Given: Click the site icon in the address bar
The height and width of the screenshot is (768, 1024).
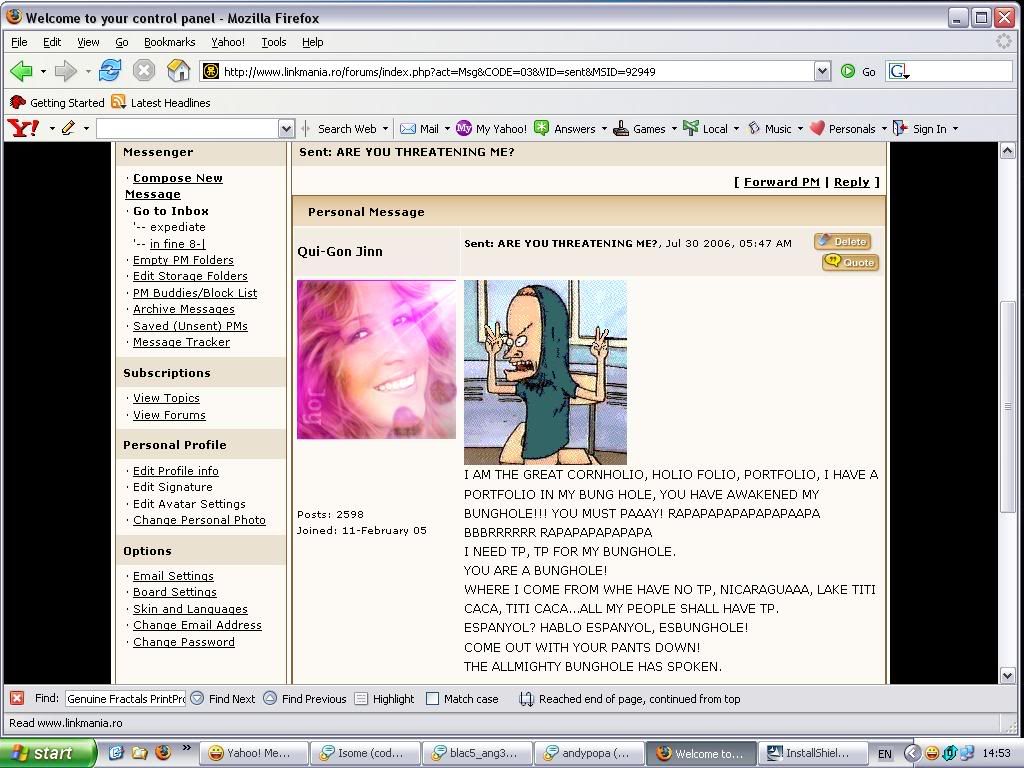Looking at the screenshot, I should click(x=210, y=71).
